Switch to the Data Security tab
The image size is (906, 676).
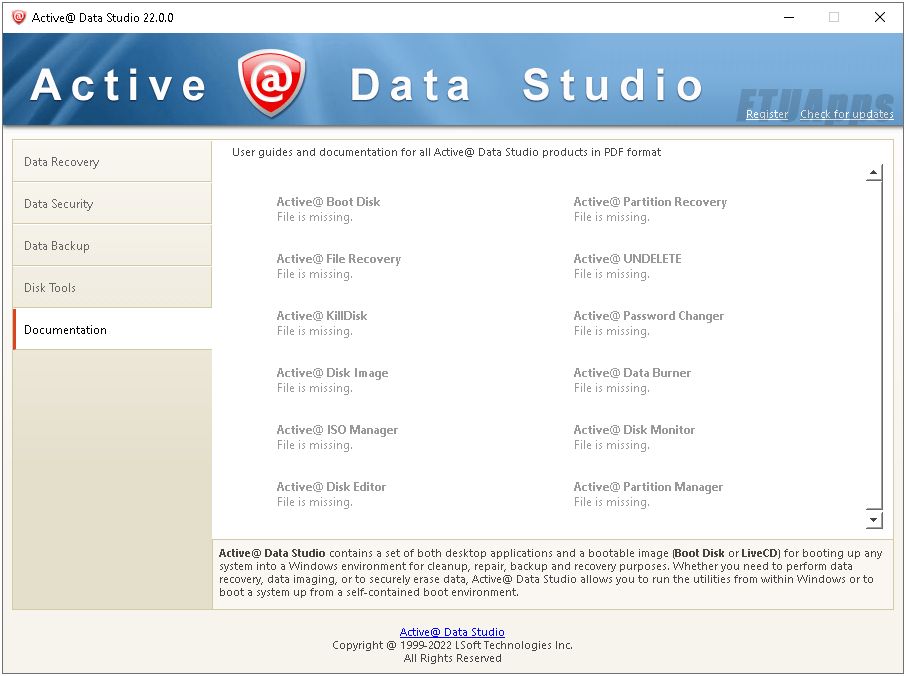tap(112, 204)
